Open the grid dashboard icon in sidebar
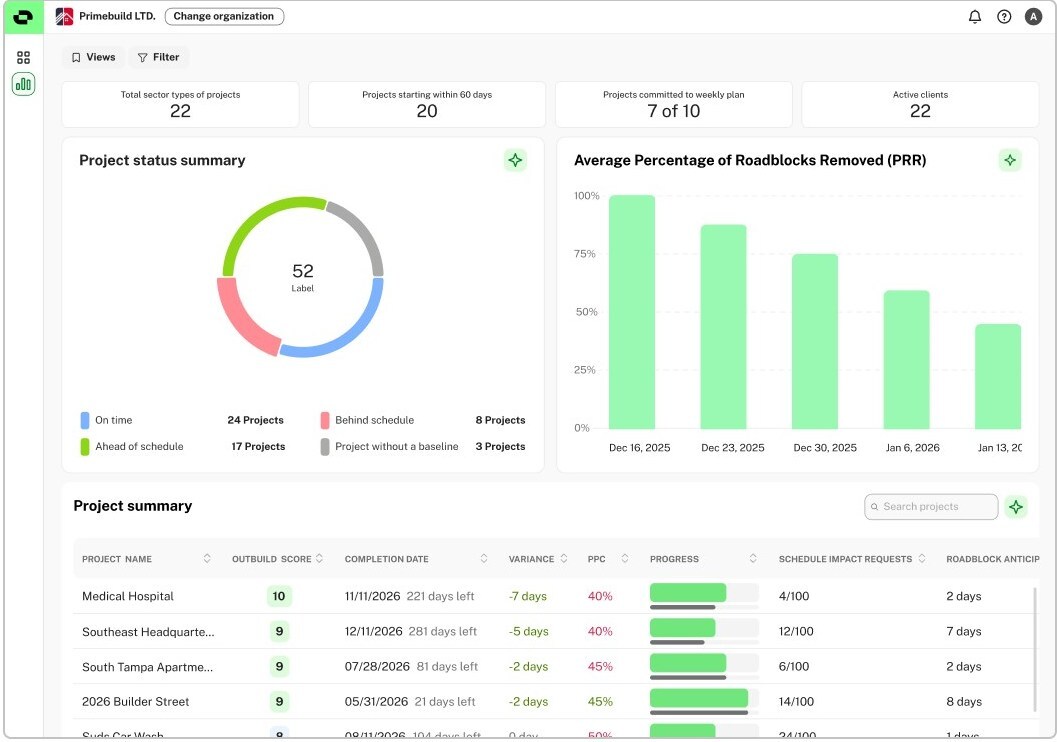This screenshot has height=742, width=1057. pos(24,58)
